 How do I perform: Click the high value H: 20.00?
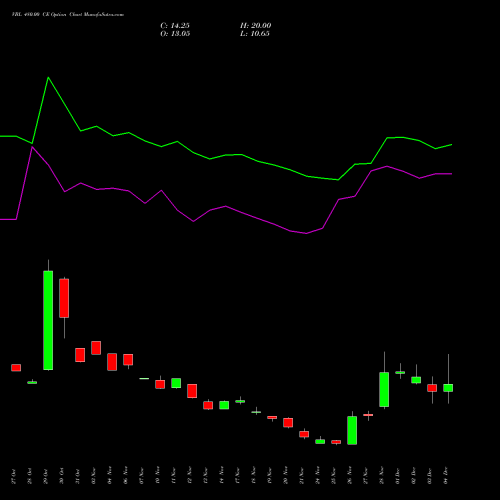pyautogui.click(x=256, y=26)
